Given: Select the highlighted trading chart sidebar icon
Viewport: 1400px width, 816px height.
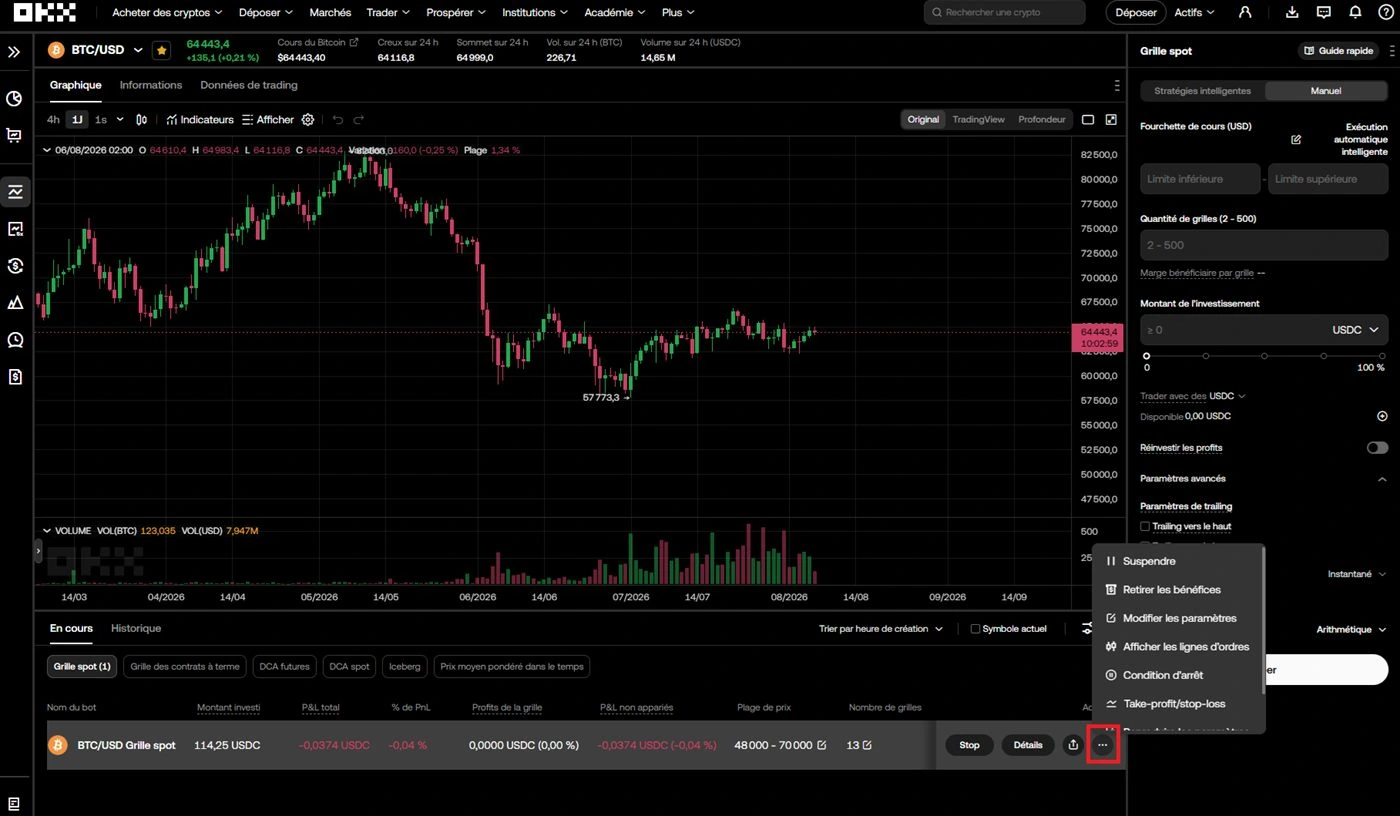Looking at the screenshot, I should [x=15, y=191].
